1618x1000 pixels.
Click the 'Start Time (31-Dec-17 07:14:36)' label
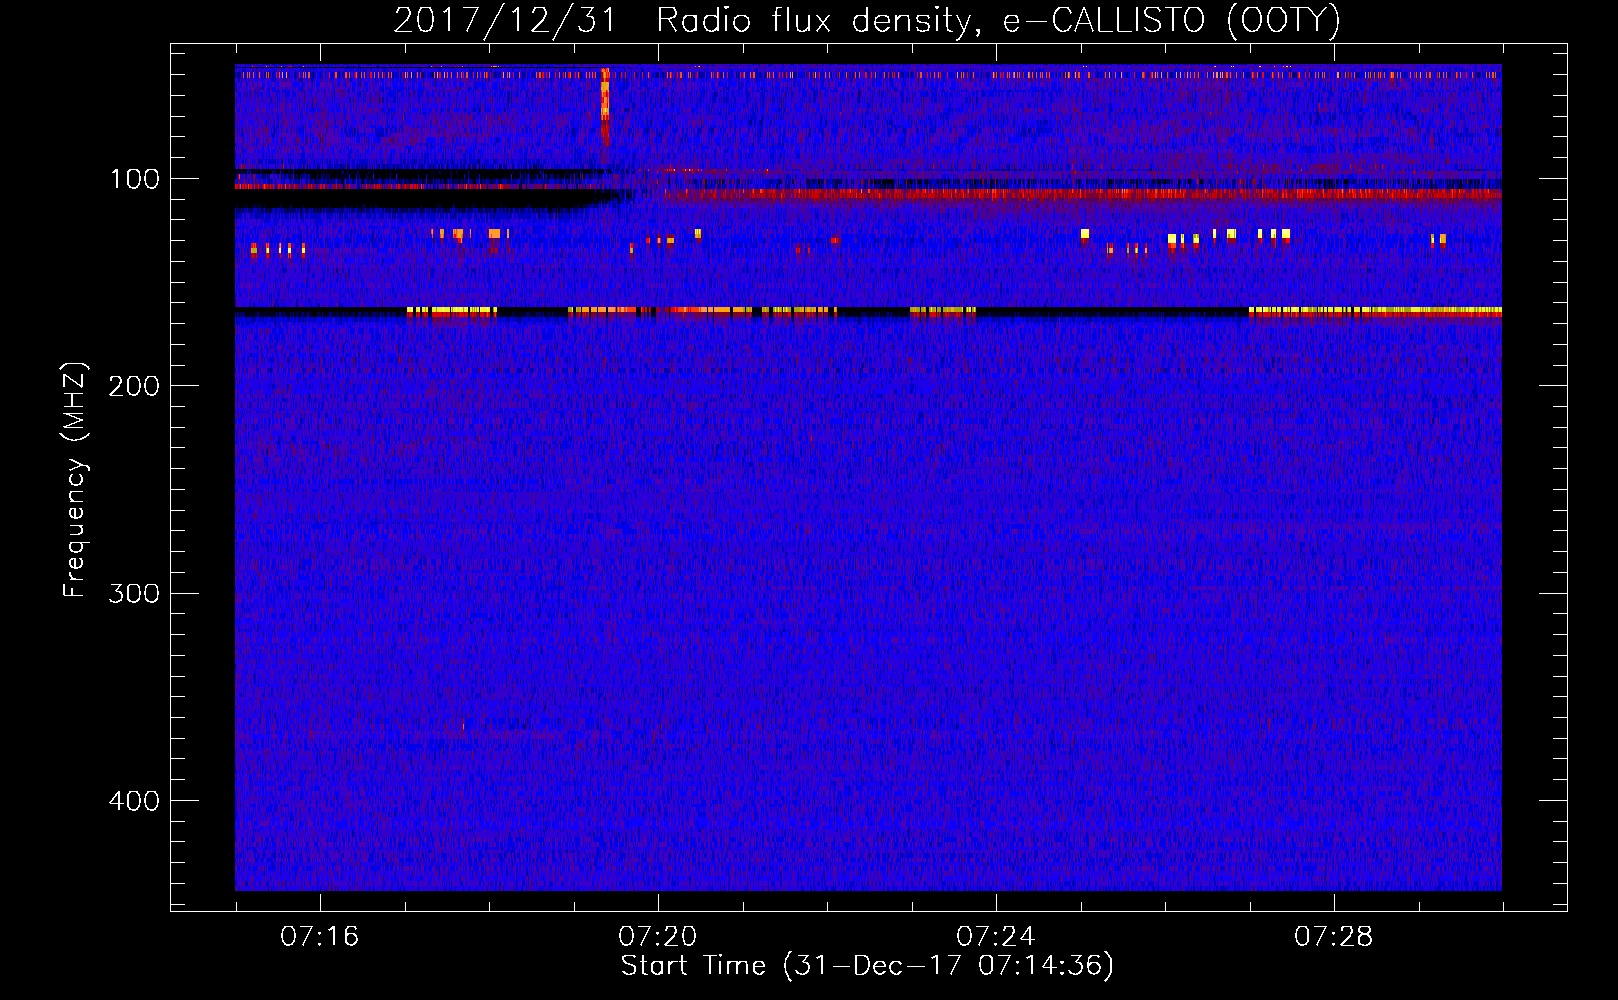pyautogui.click(x=867, y=966)
